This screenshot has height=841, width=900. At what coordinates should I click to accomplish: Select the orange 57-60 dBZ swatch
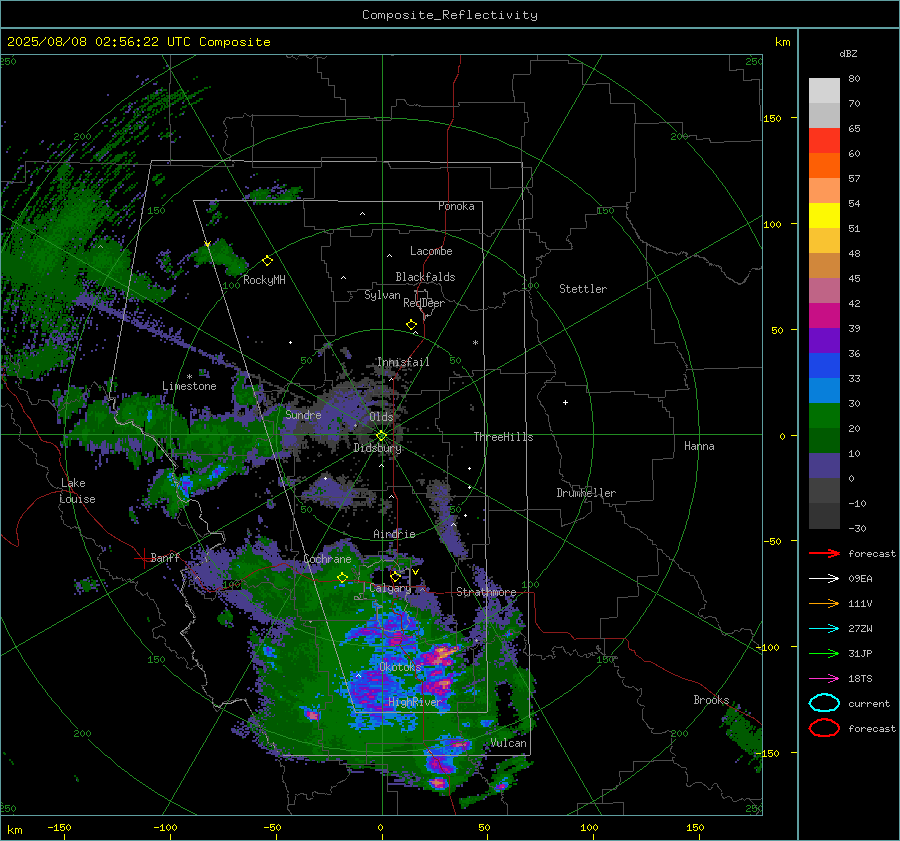824,166
